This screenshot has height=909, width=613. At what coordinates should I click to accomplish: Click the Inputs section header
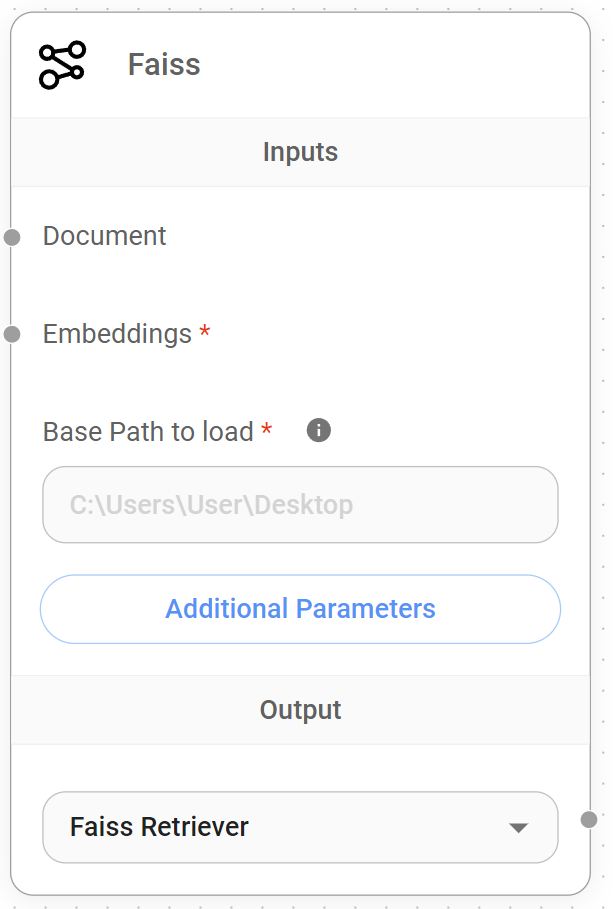[x=300, y=152]
